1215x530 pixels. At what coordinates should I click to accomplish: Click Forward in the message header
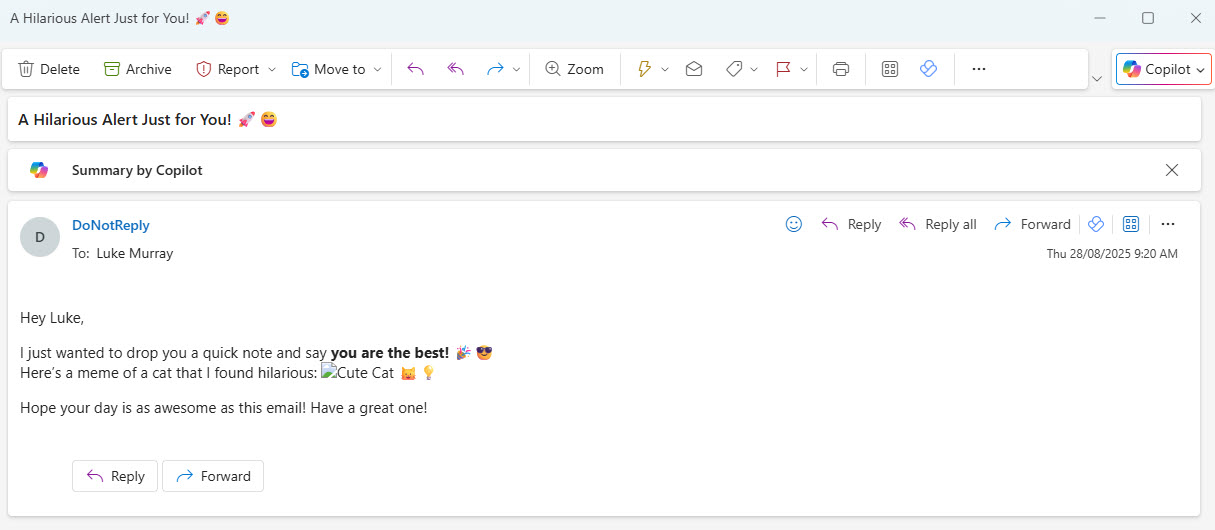[1033, 224]
